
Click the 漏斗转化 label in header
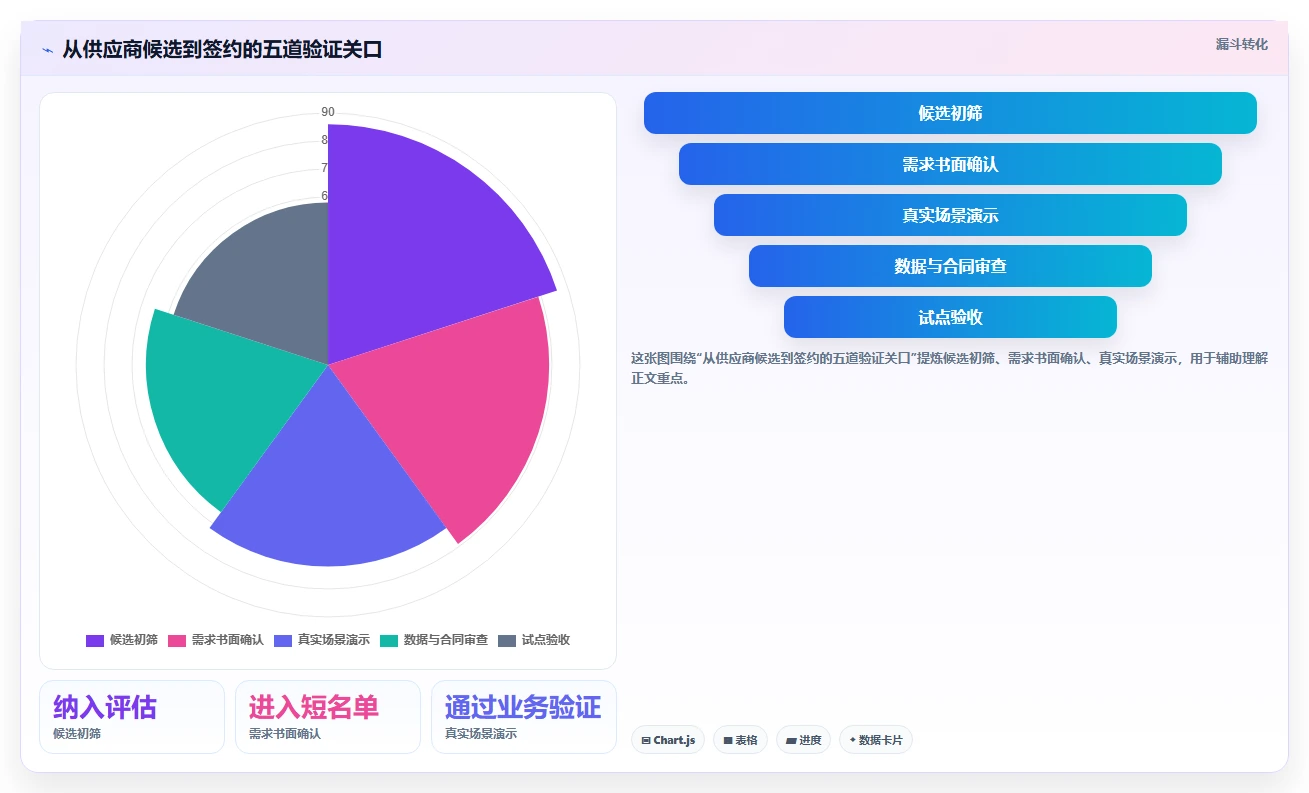[x=1241, y=44]
